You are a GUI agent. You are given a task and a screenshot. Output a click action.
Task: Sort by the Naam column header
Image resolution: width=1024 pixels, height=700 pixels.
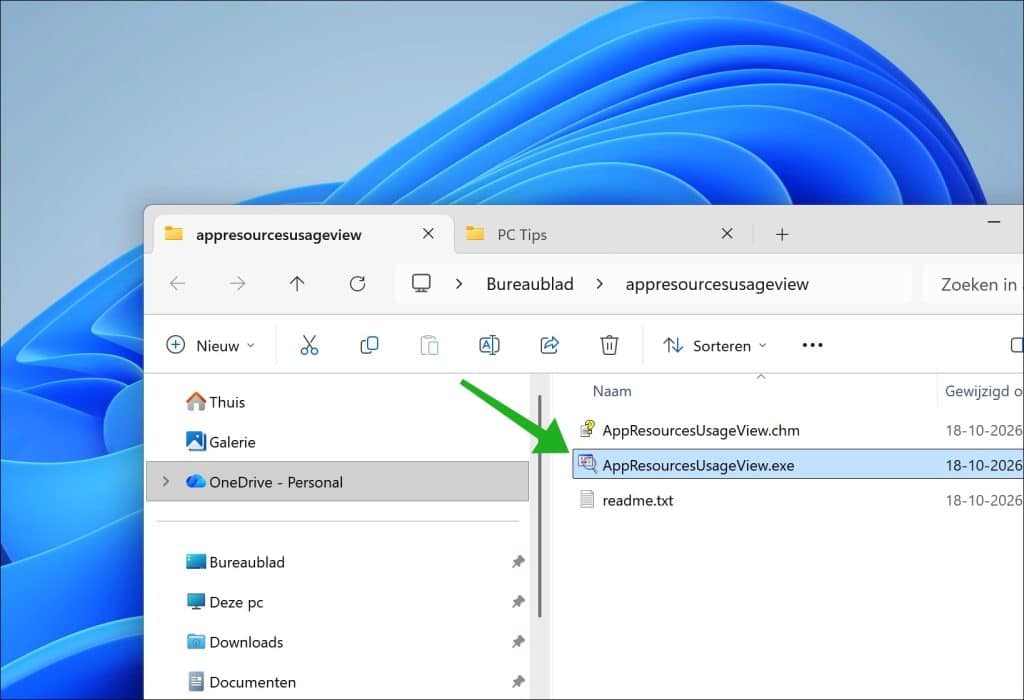(x=612, y=391)
